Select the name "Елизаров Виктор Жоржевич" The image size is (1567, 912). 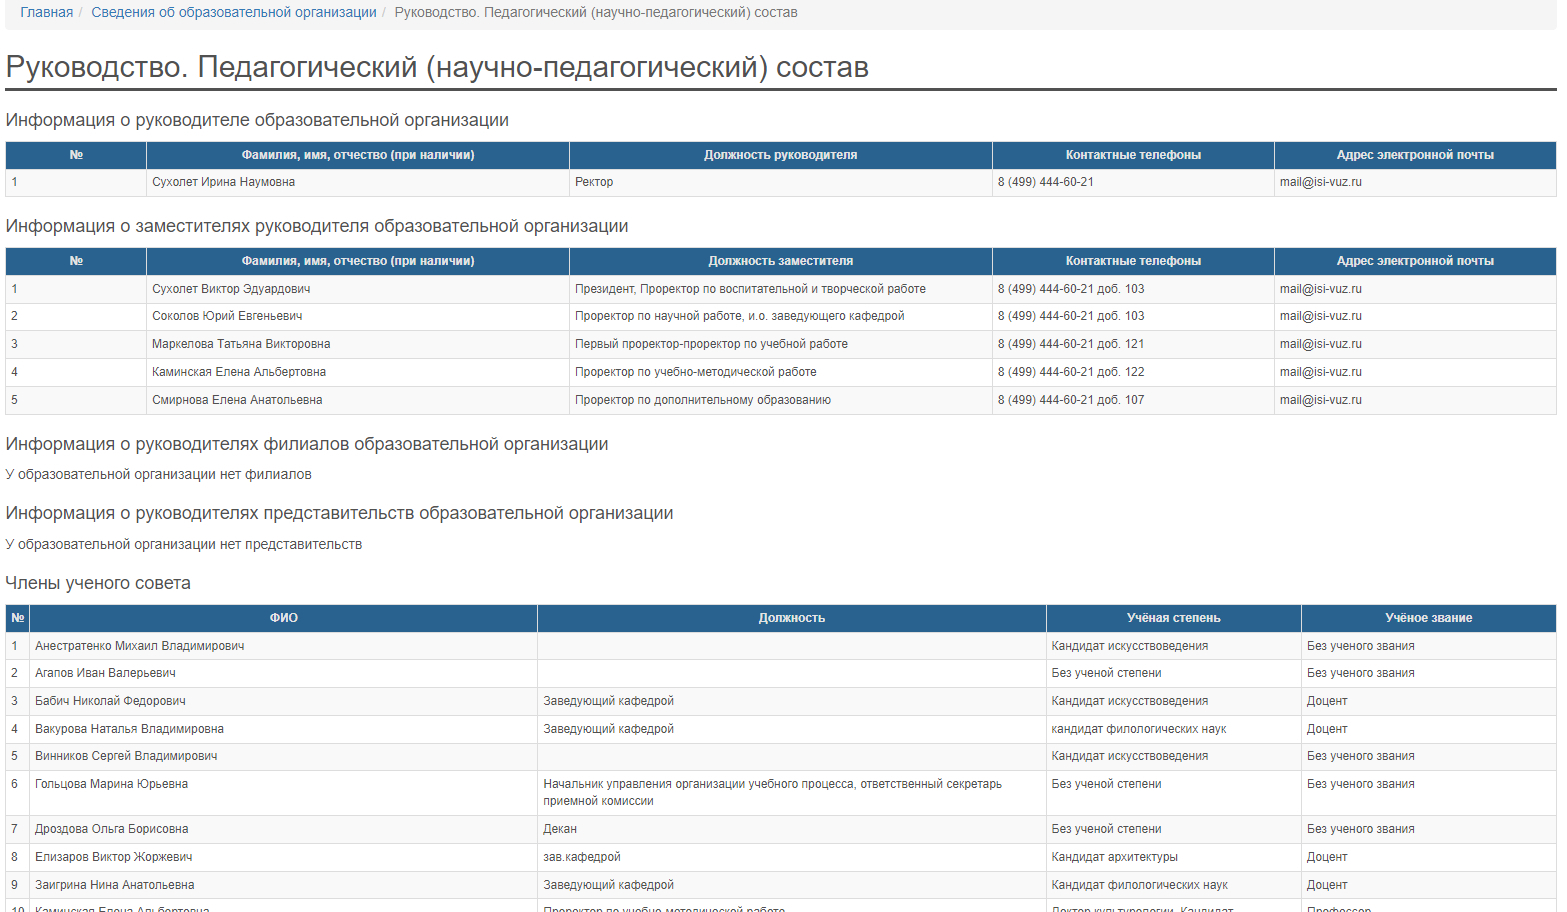114,857
